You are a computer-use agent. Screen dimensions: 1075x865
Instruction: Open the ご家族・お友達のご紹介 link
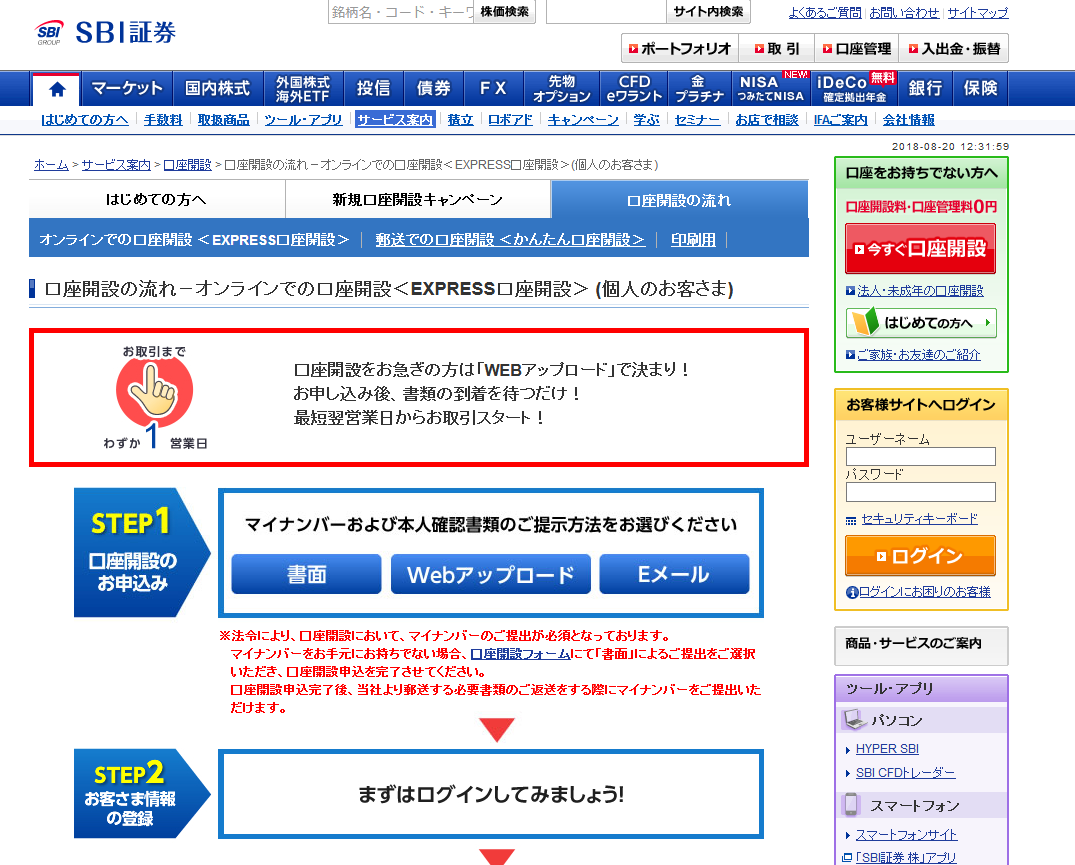tap(919, 355)
